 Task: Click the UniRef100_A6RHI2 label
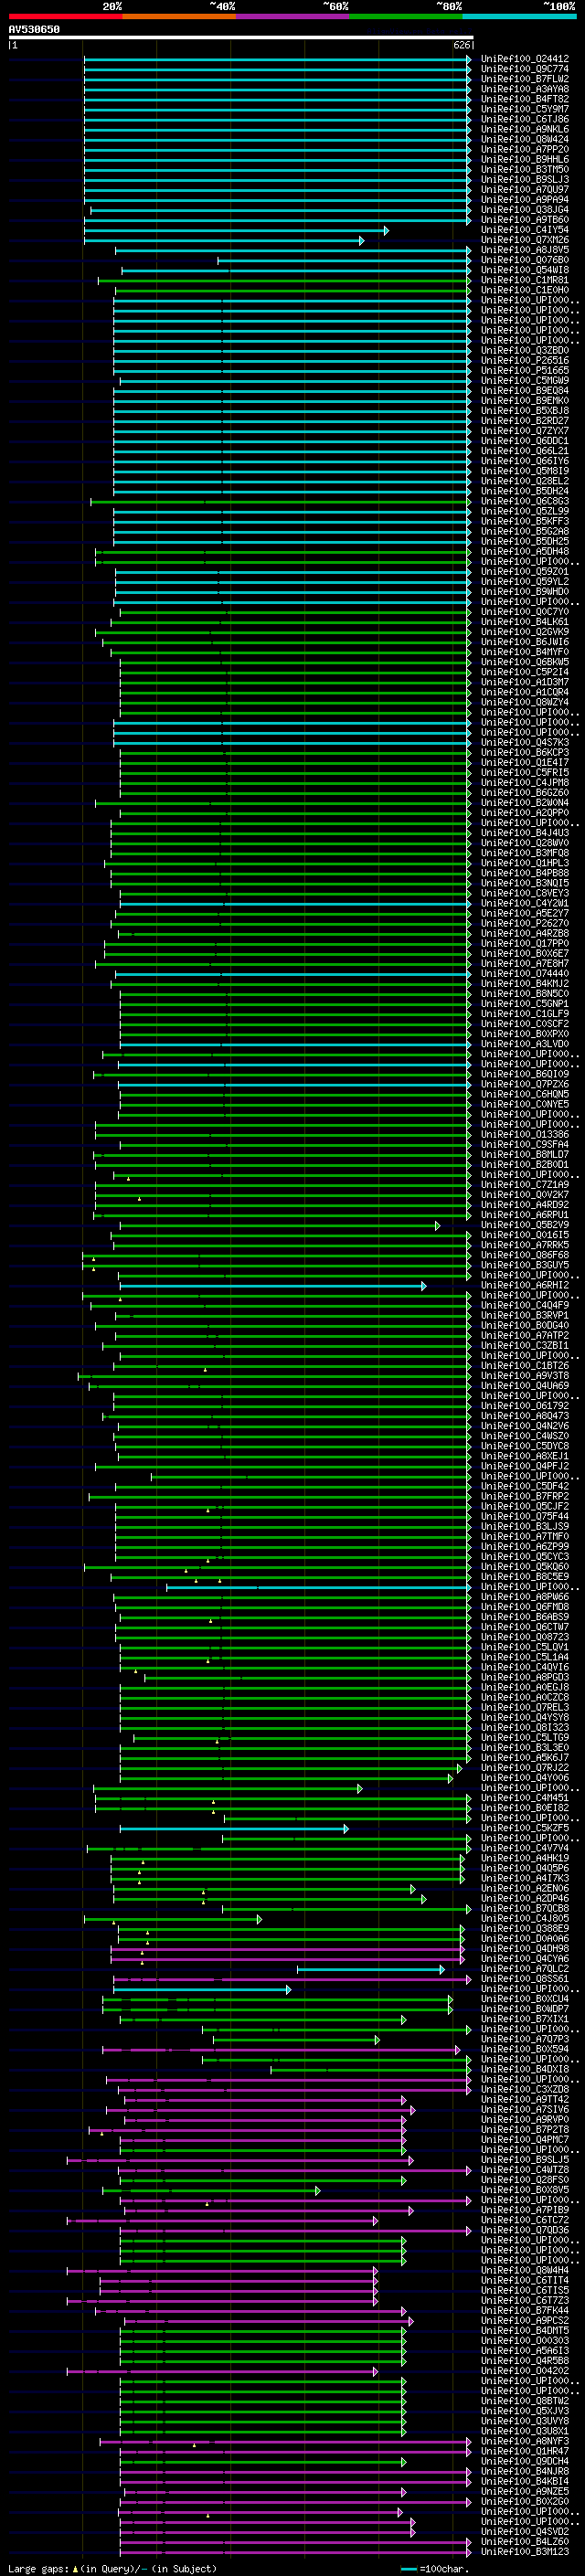coord(524,1285)
